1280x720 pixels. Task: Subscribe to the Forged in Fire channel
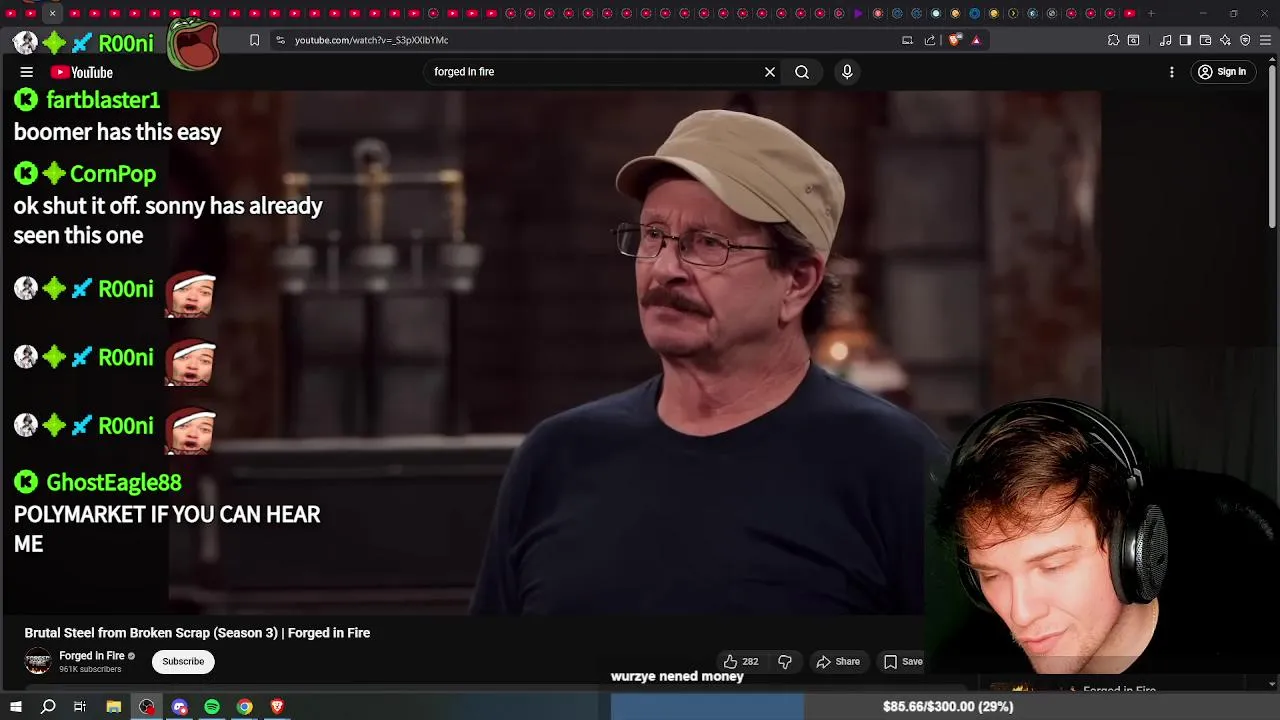(183, 661)
